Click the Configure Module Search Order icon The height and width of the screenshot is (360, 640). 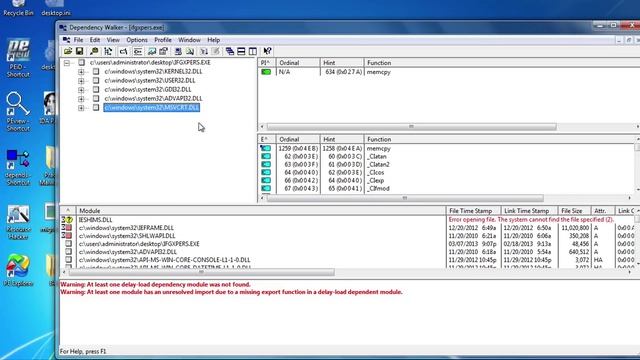click(190, 51)
